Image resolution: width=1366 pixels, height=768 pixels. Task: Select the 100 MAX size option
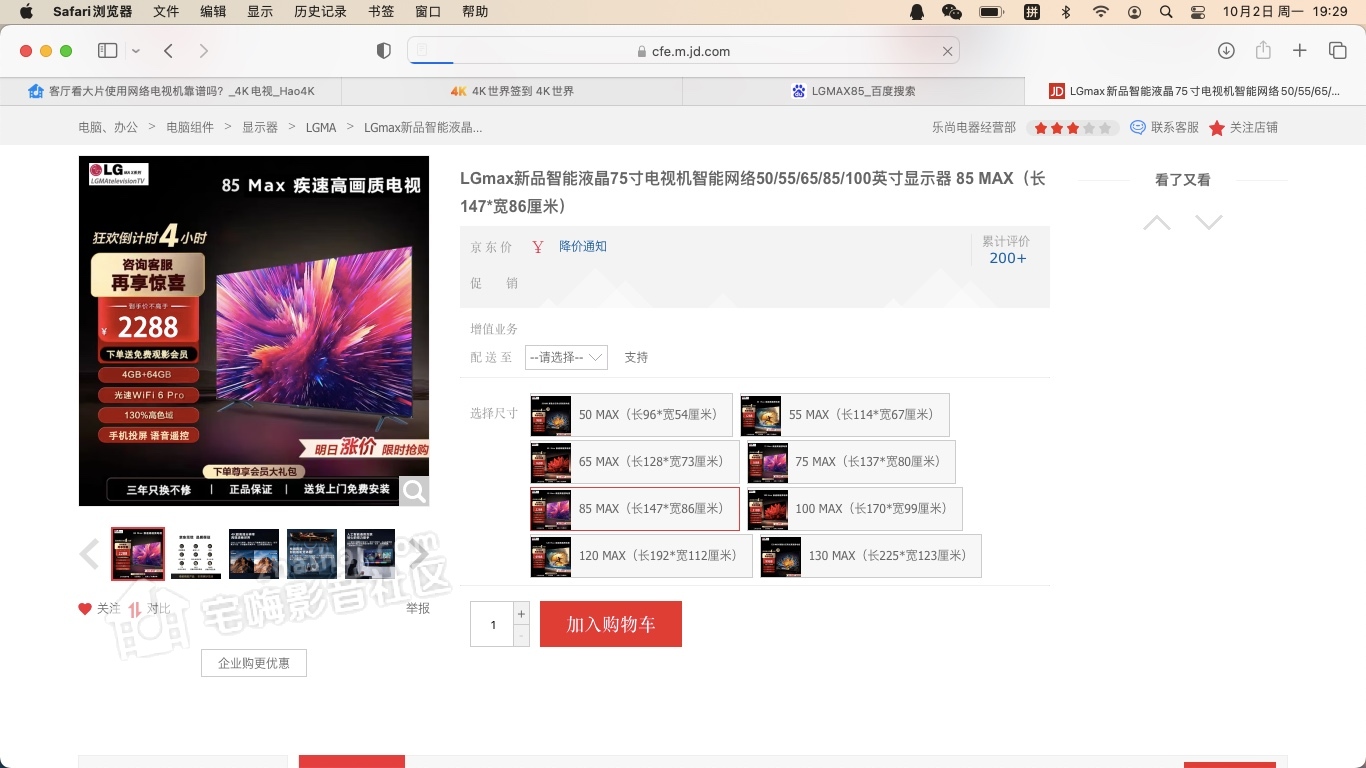(855, 509)
